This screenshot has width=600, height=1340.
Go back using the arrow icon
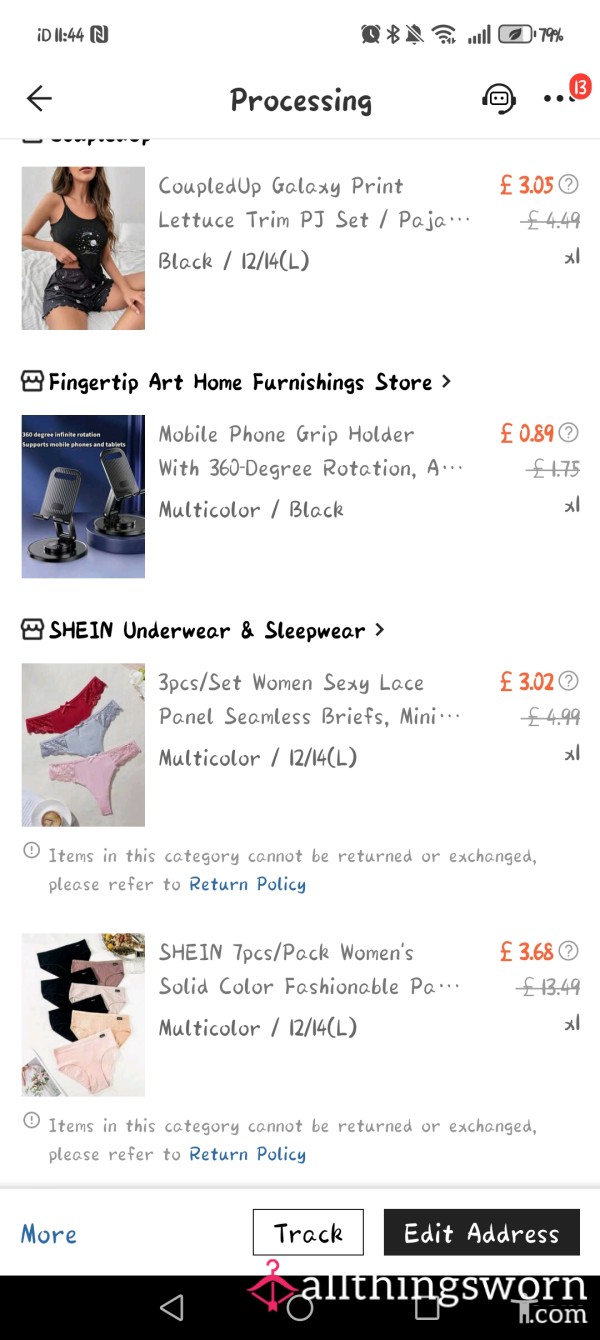(39, 98)
